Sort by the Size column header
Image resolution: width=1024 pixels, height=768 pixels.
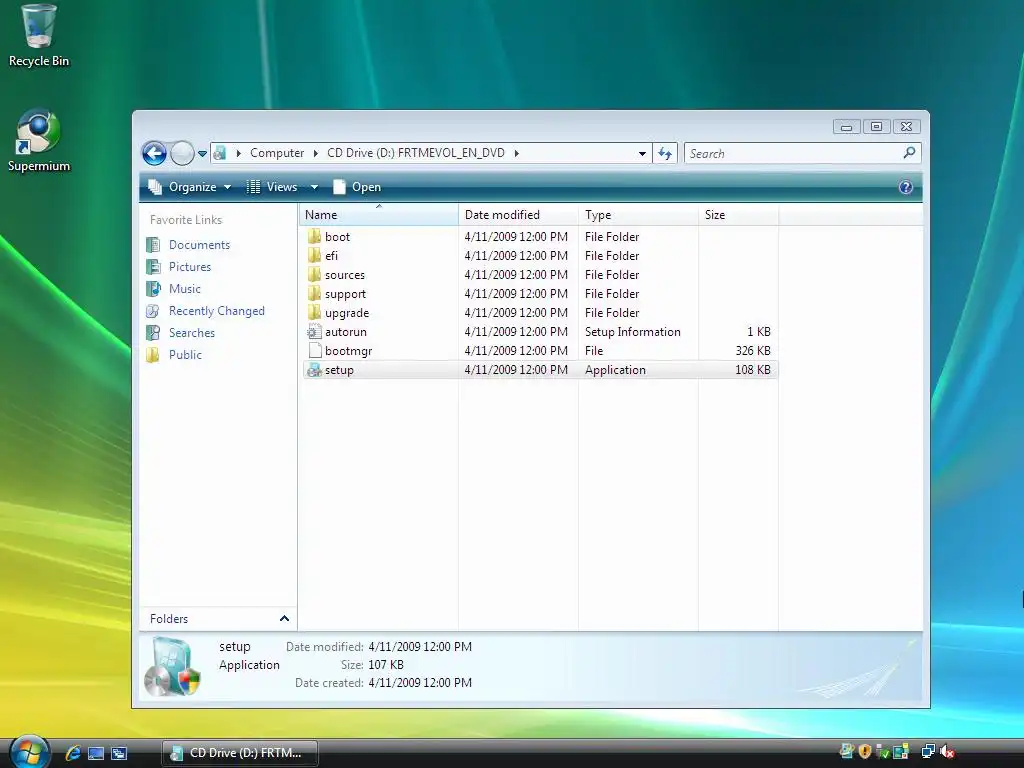[x=739, y=215]
